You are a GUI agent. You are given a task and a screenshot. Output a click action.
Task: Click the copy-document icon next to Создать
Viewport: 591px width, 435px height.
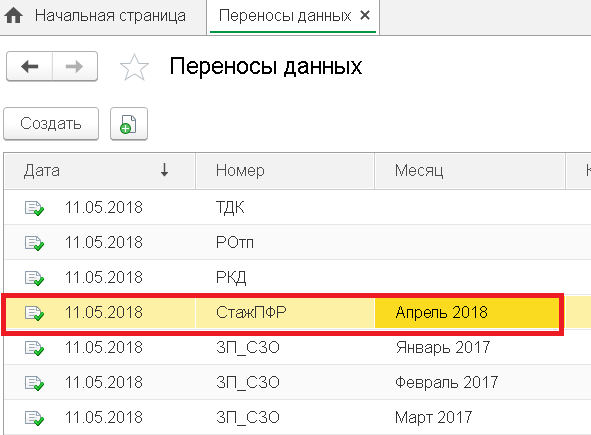point(129,124)
